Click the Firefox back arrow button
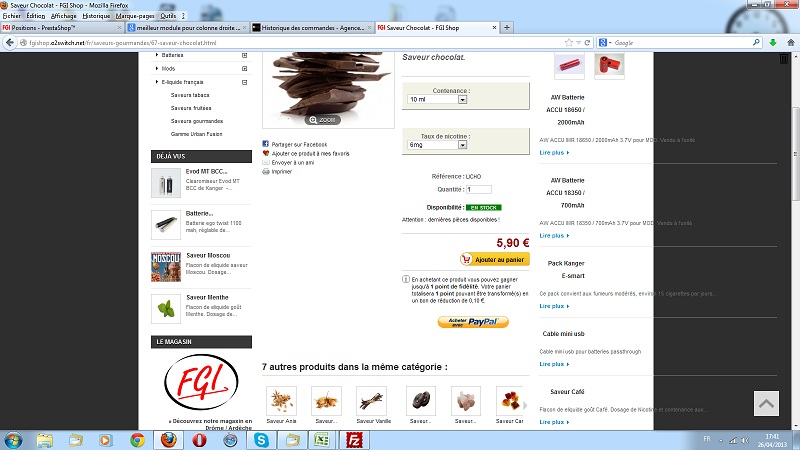 tap(9, 43)
